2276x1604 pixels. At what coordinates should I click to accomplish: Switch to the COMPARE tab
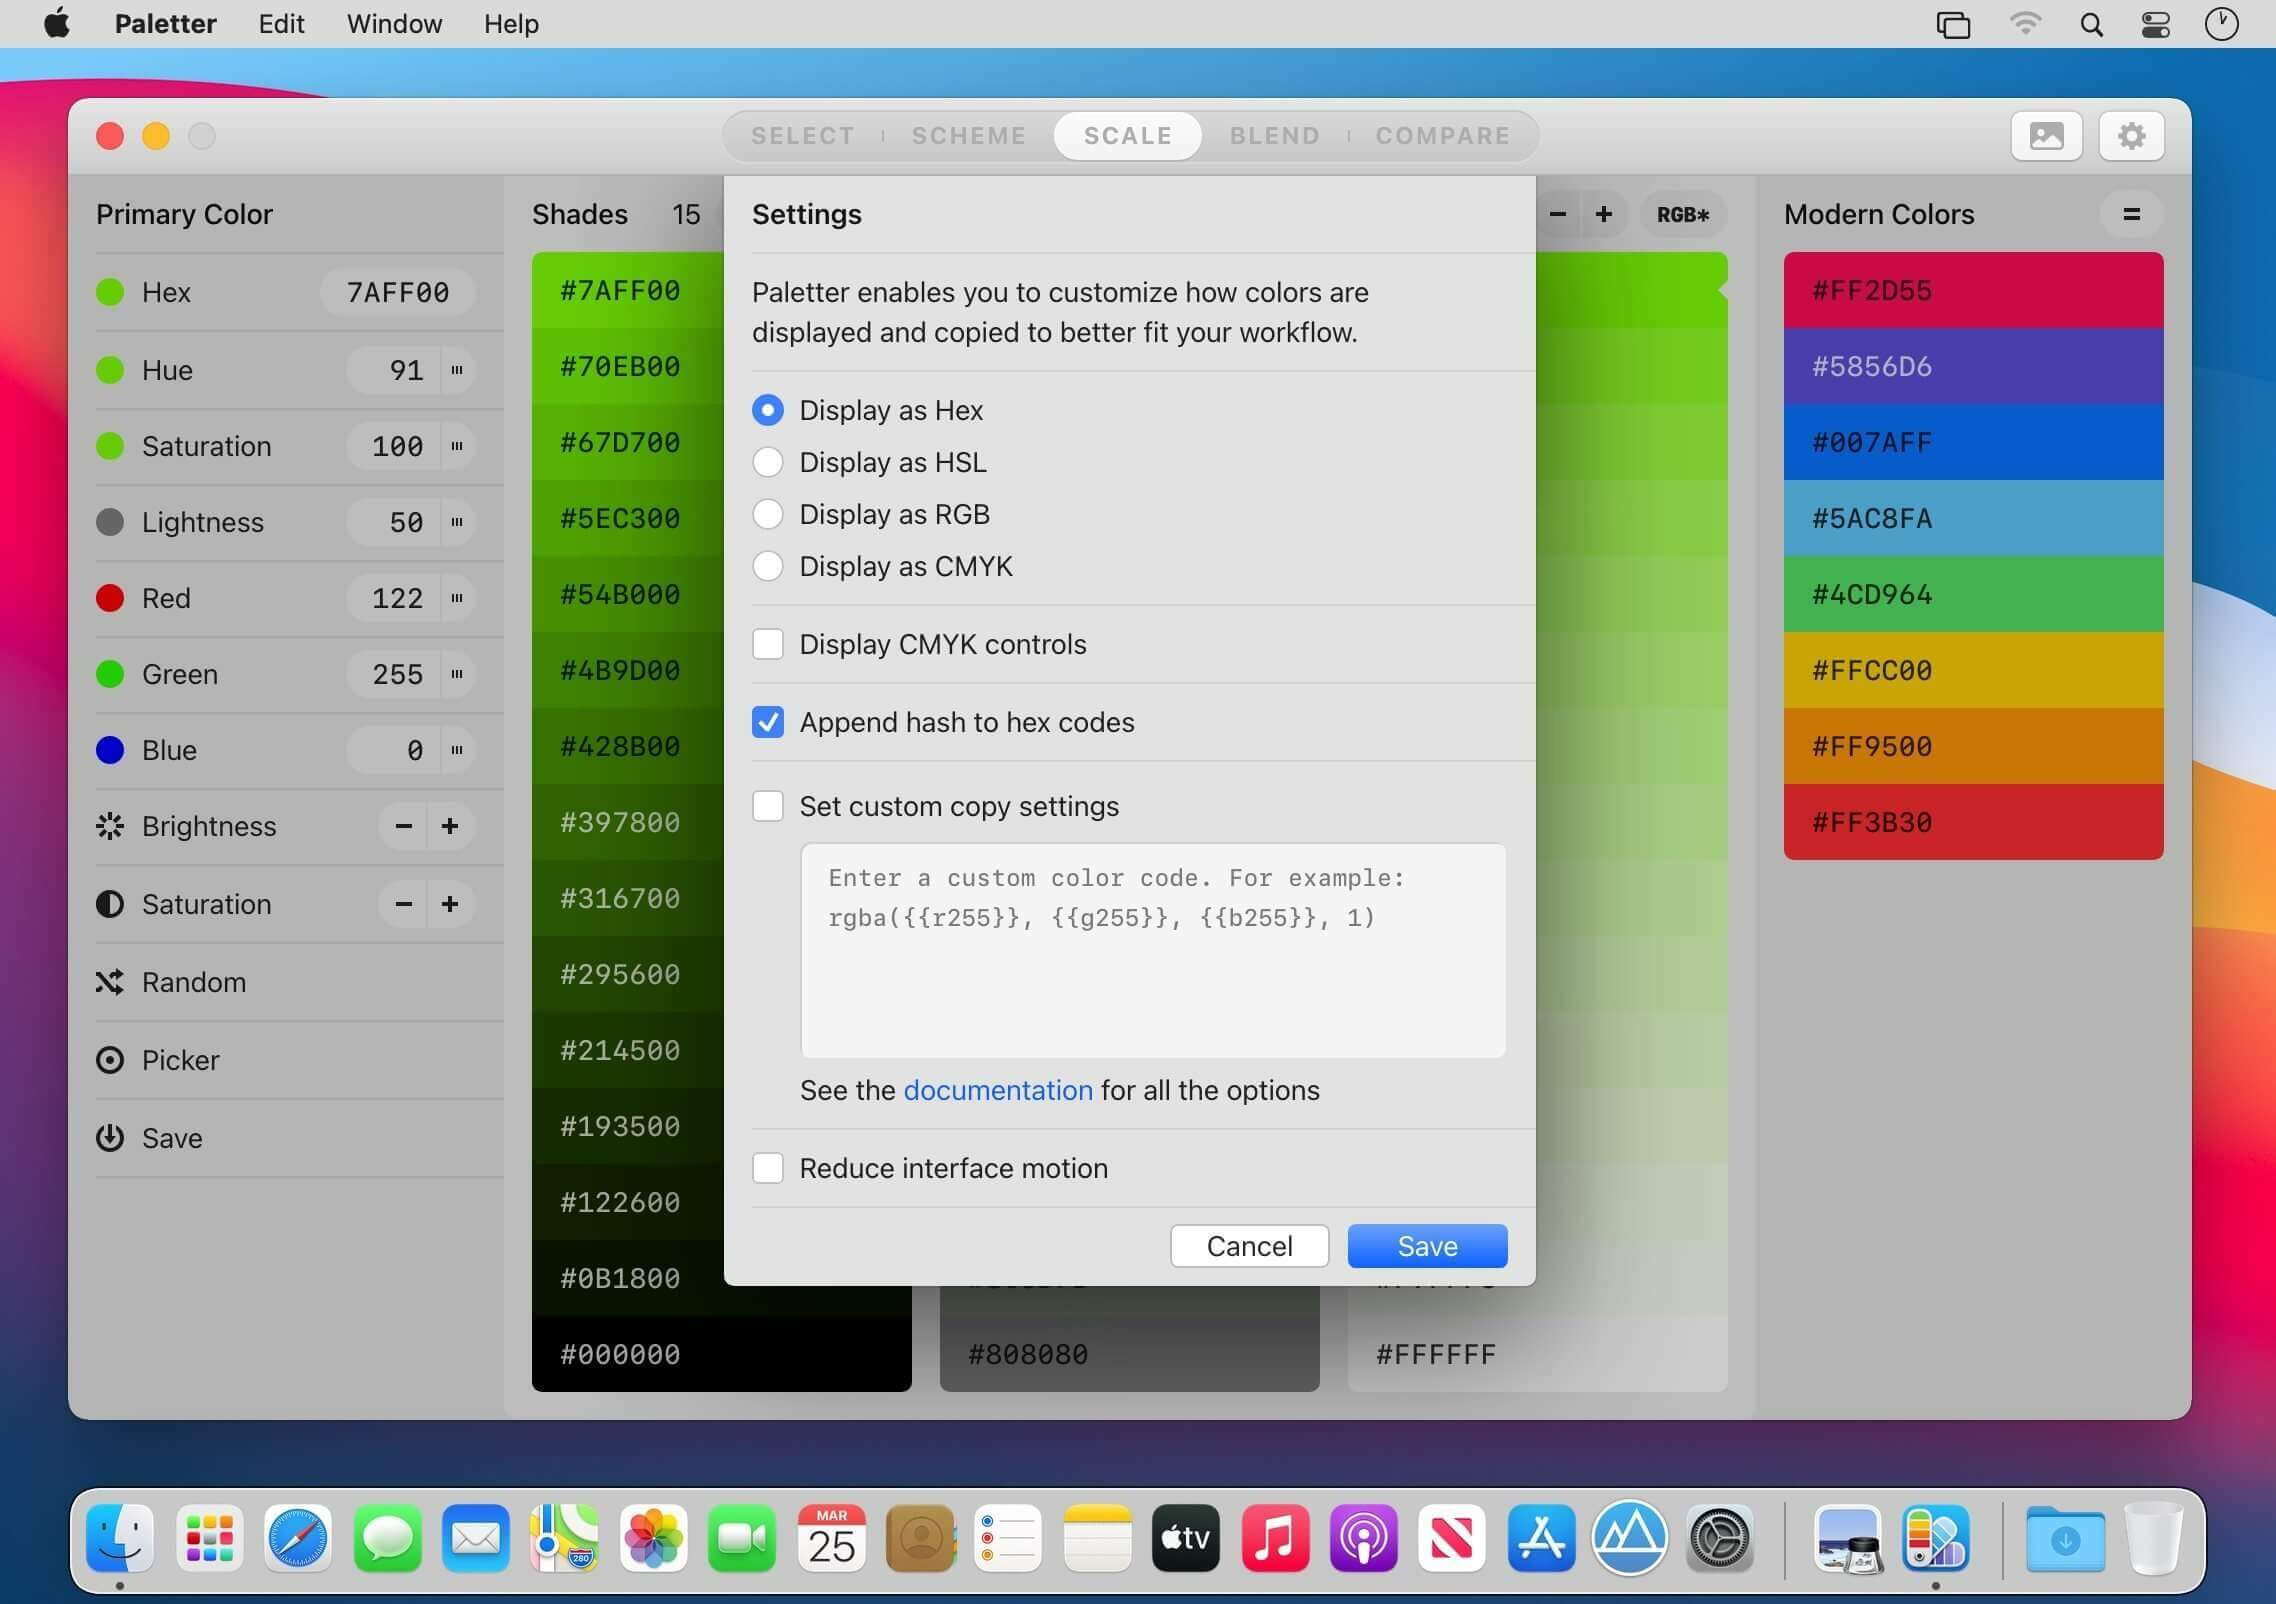click(1442, 136)
